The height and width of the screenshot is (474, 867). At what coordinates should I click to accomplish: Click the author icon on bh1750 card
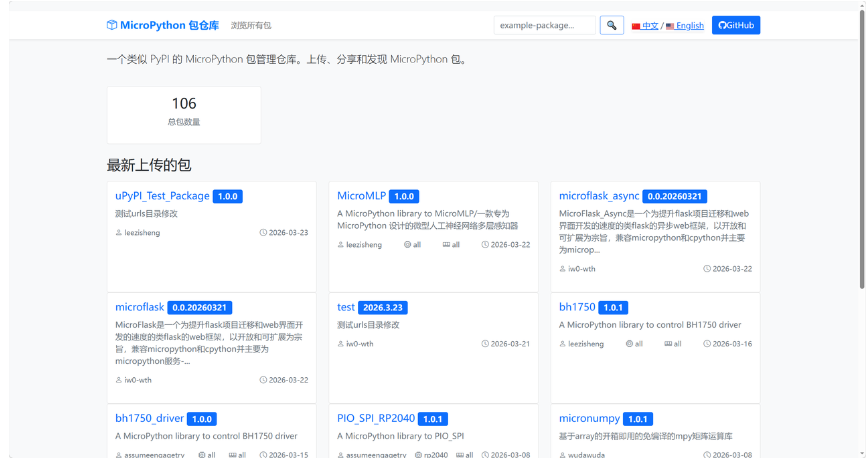[x=562, y=344]
